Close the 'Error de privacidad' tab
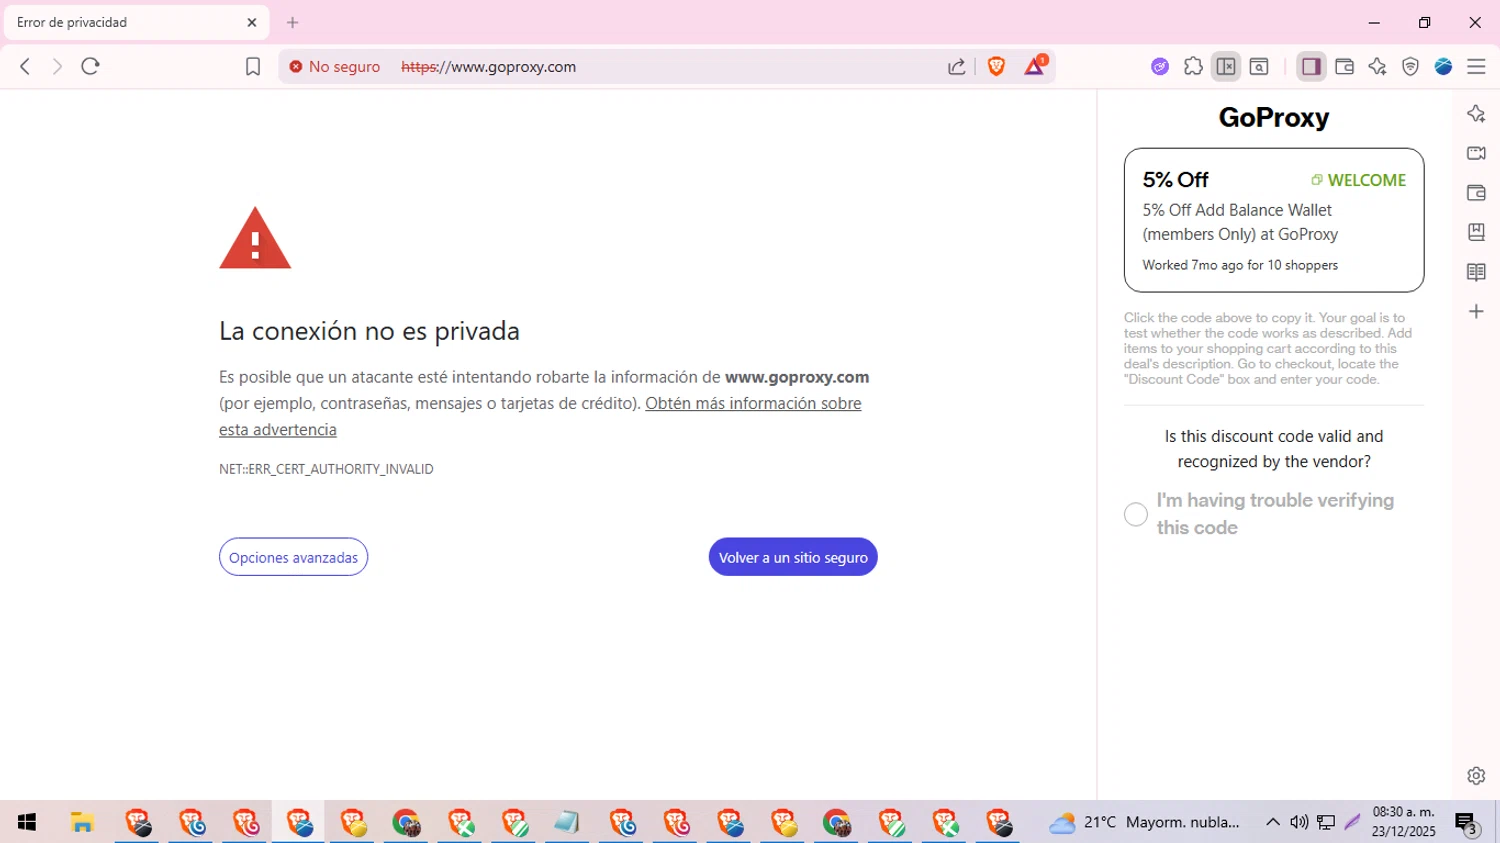Screen dimensions: 1500x843 tap(252, 22)
